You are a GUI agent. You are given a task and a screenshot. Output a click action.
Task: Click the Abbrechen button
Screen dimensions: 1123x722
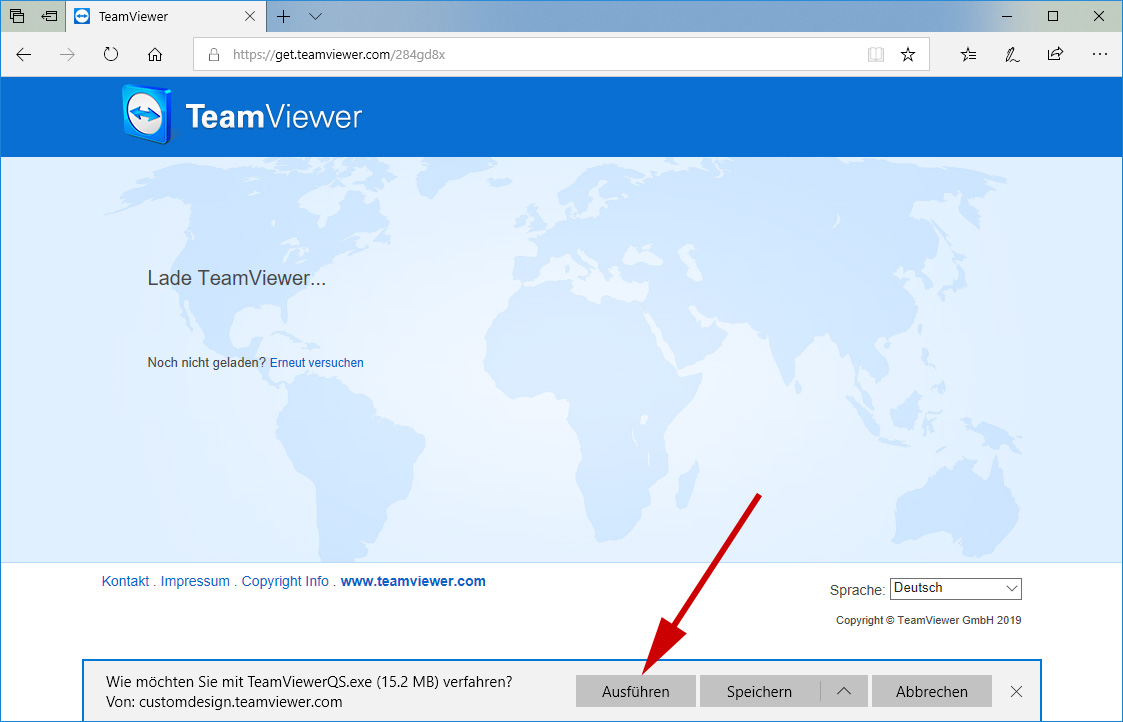point(932,691)
